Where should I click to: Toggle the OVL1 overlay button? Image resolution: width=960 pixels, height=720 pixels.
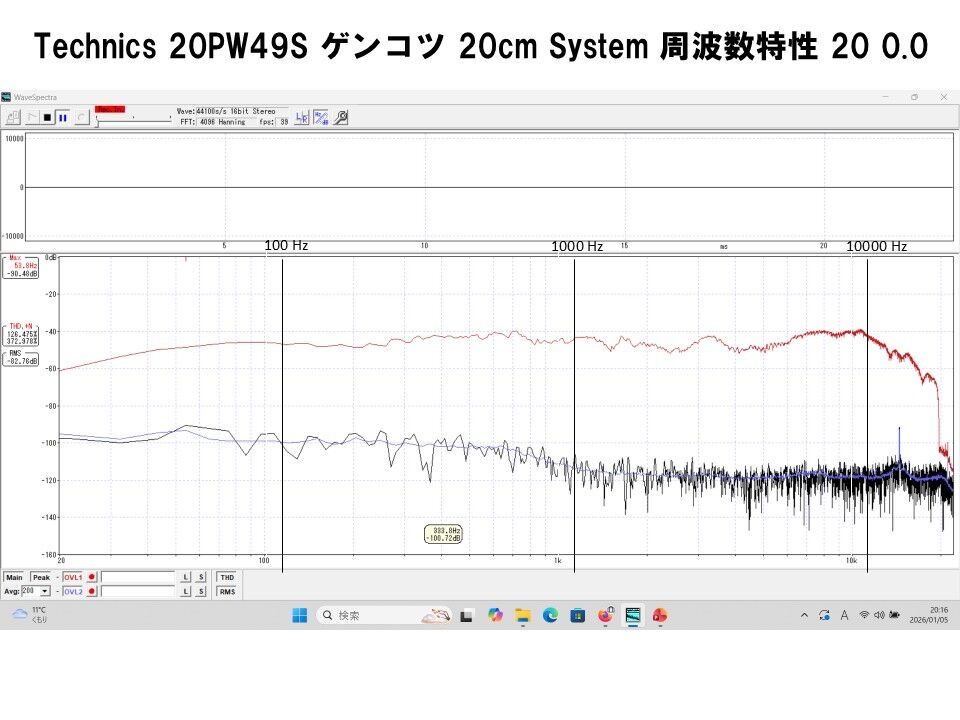point(73,577)
